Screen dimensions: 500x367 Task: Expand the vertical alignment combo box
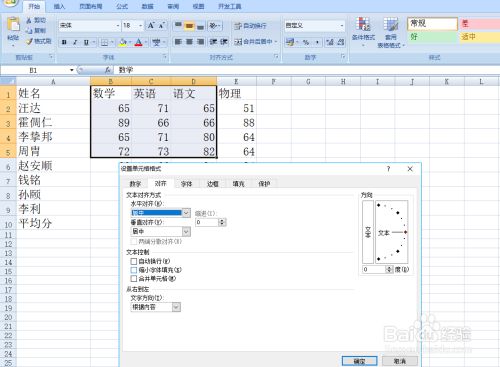186,231
